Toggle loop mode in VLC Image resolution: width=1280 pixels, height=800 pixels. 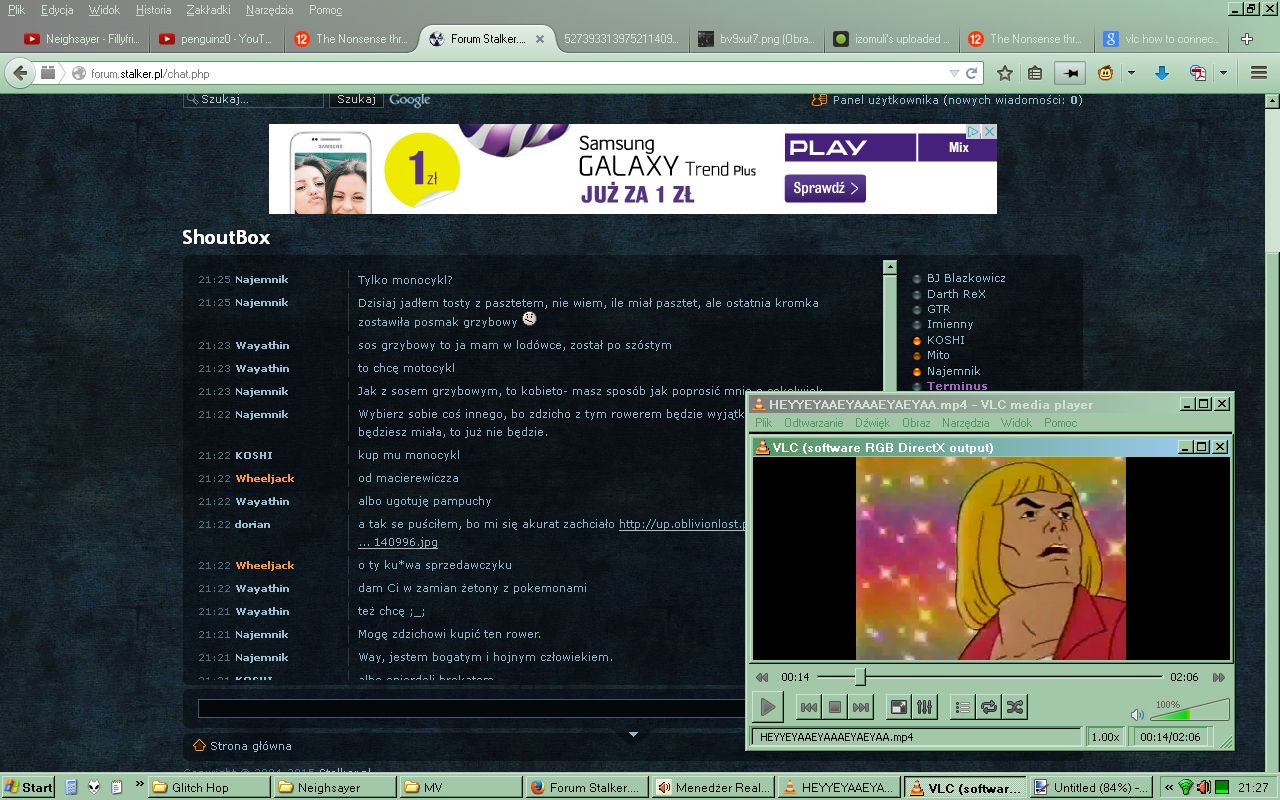(989, 707)
